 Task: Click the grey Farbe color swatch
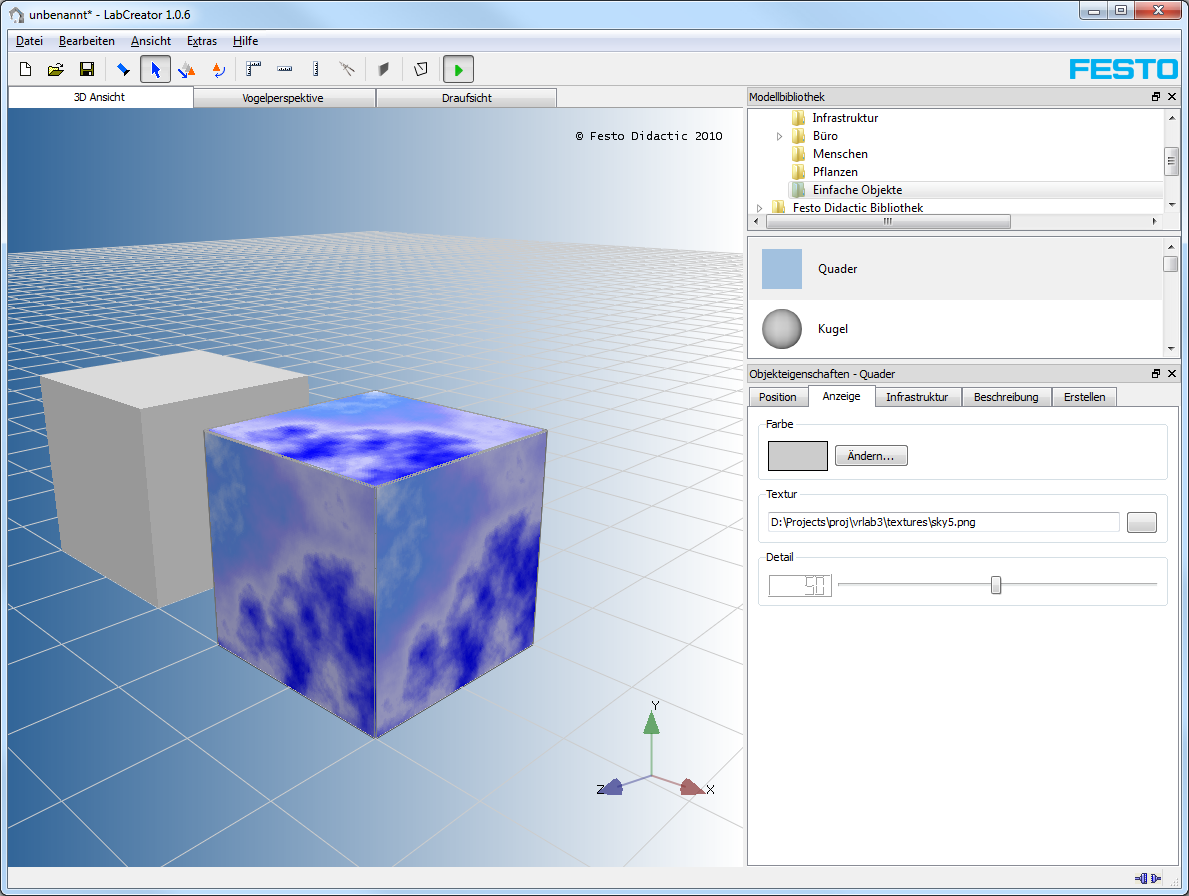(798, 456)
